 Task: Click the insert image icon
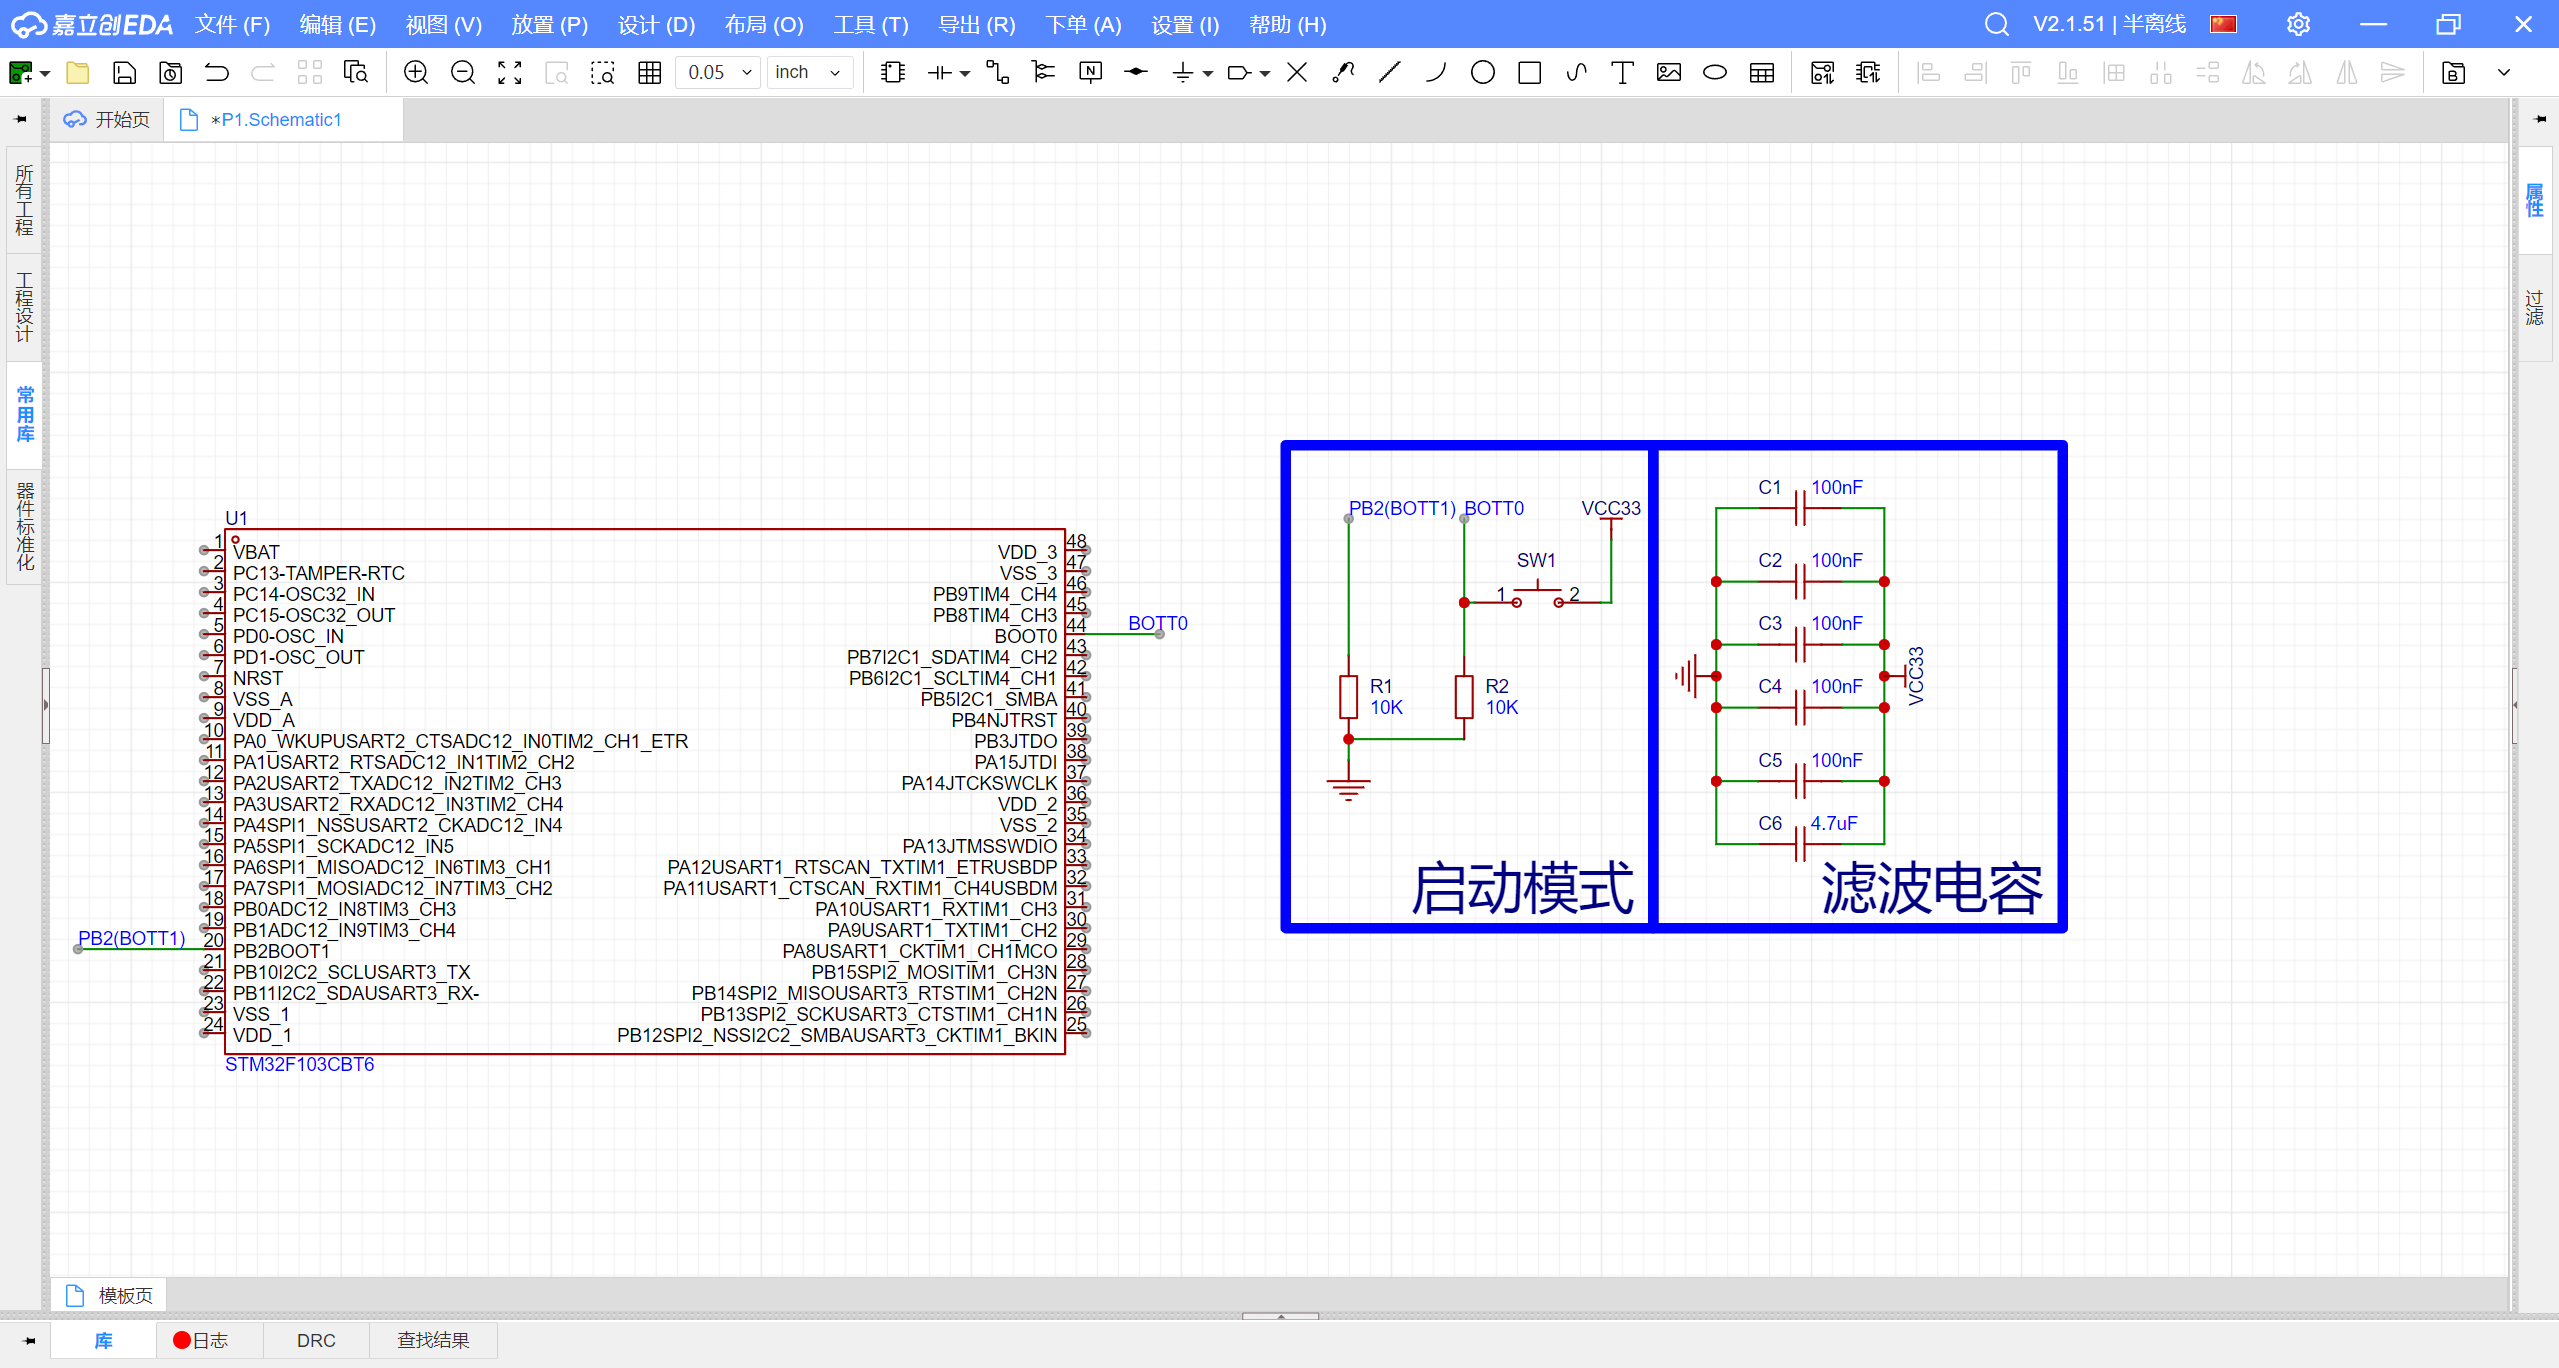tap(1668, 72)
